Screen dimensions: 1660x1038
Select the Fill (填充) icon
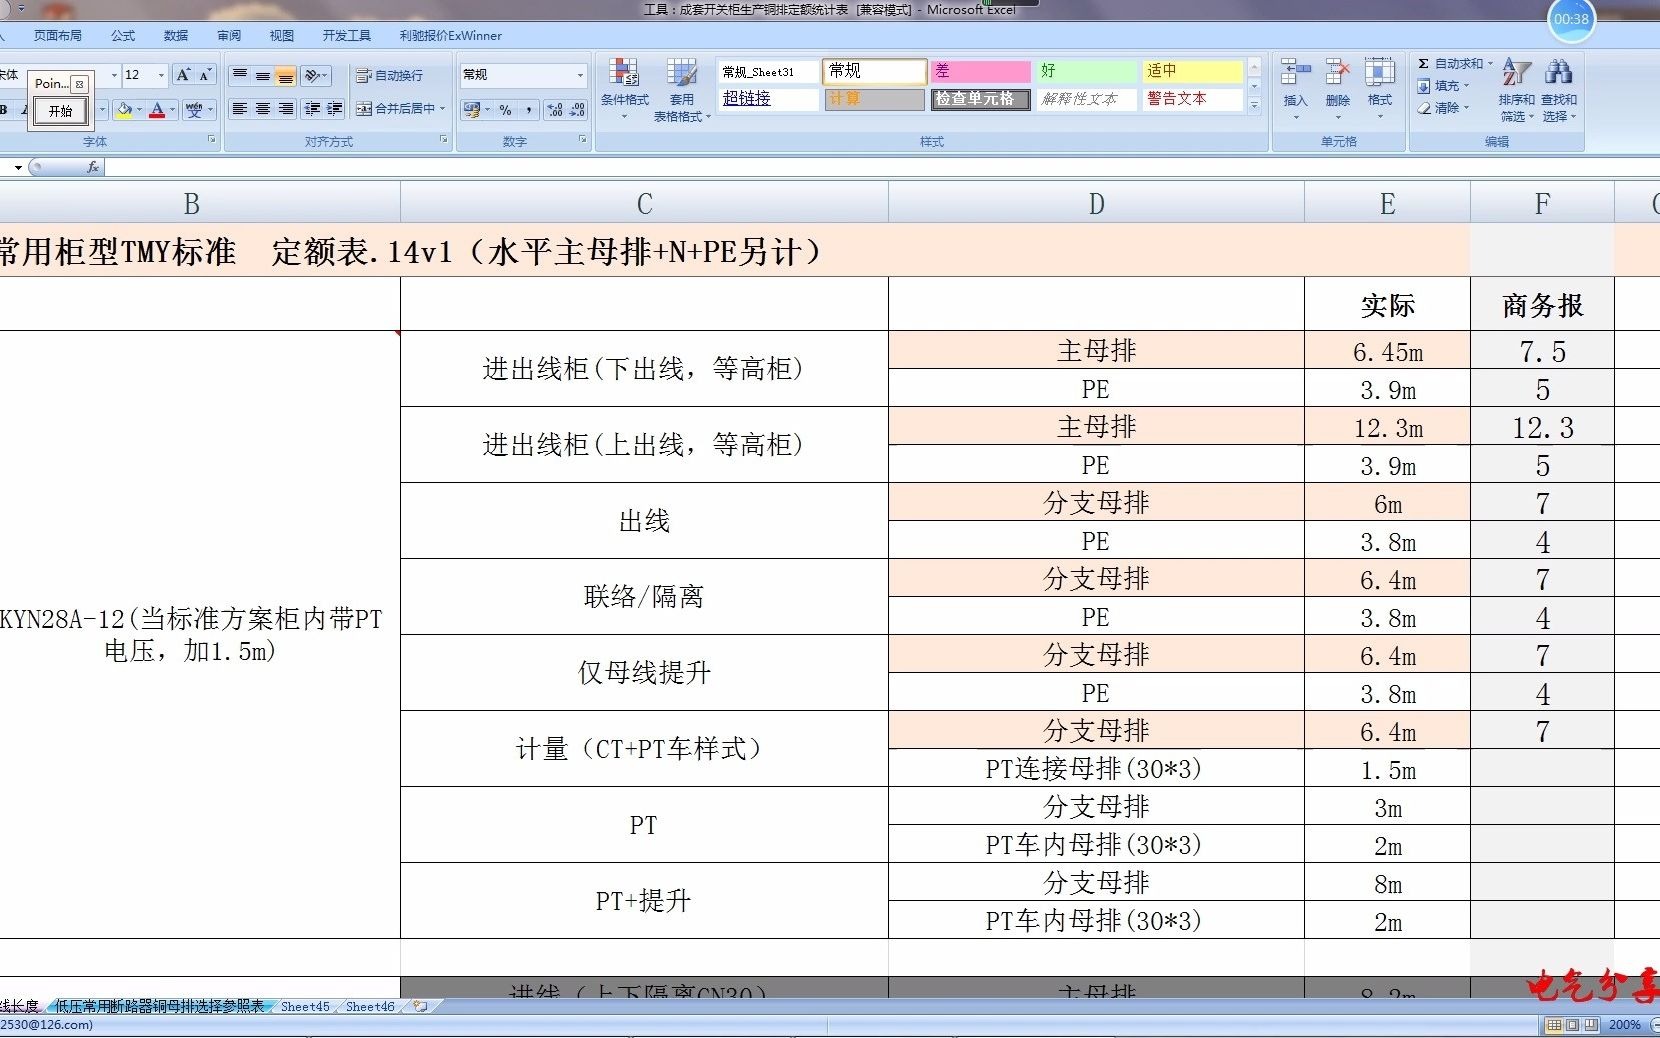tap(1423, 86)
